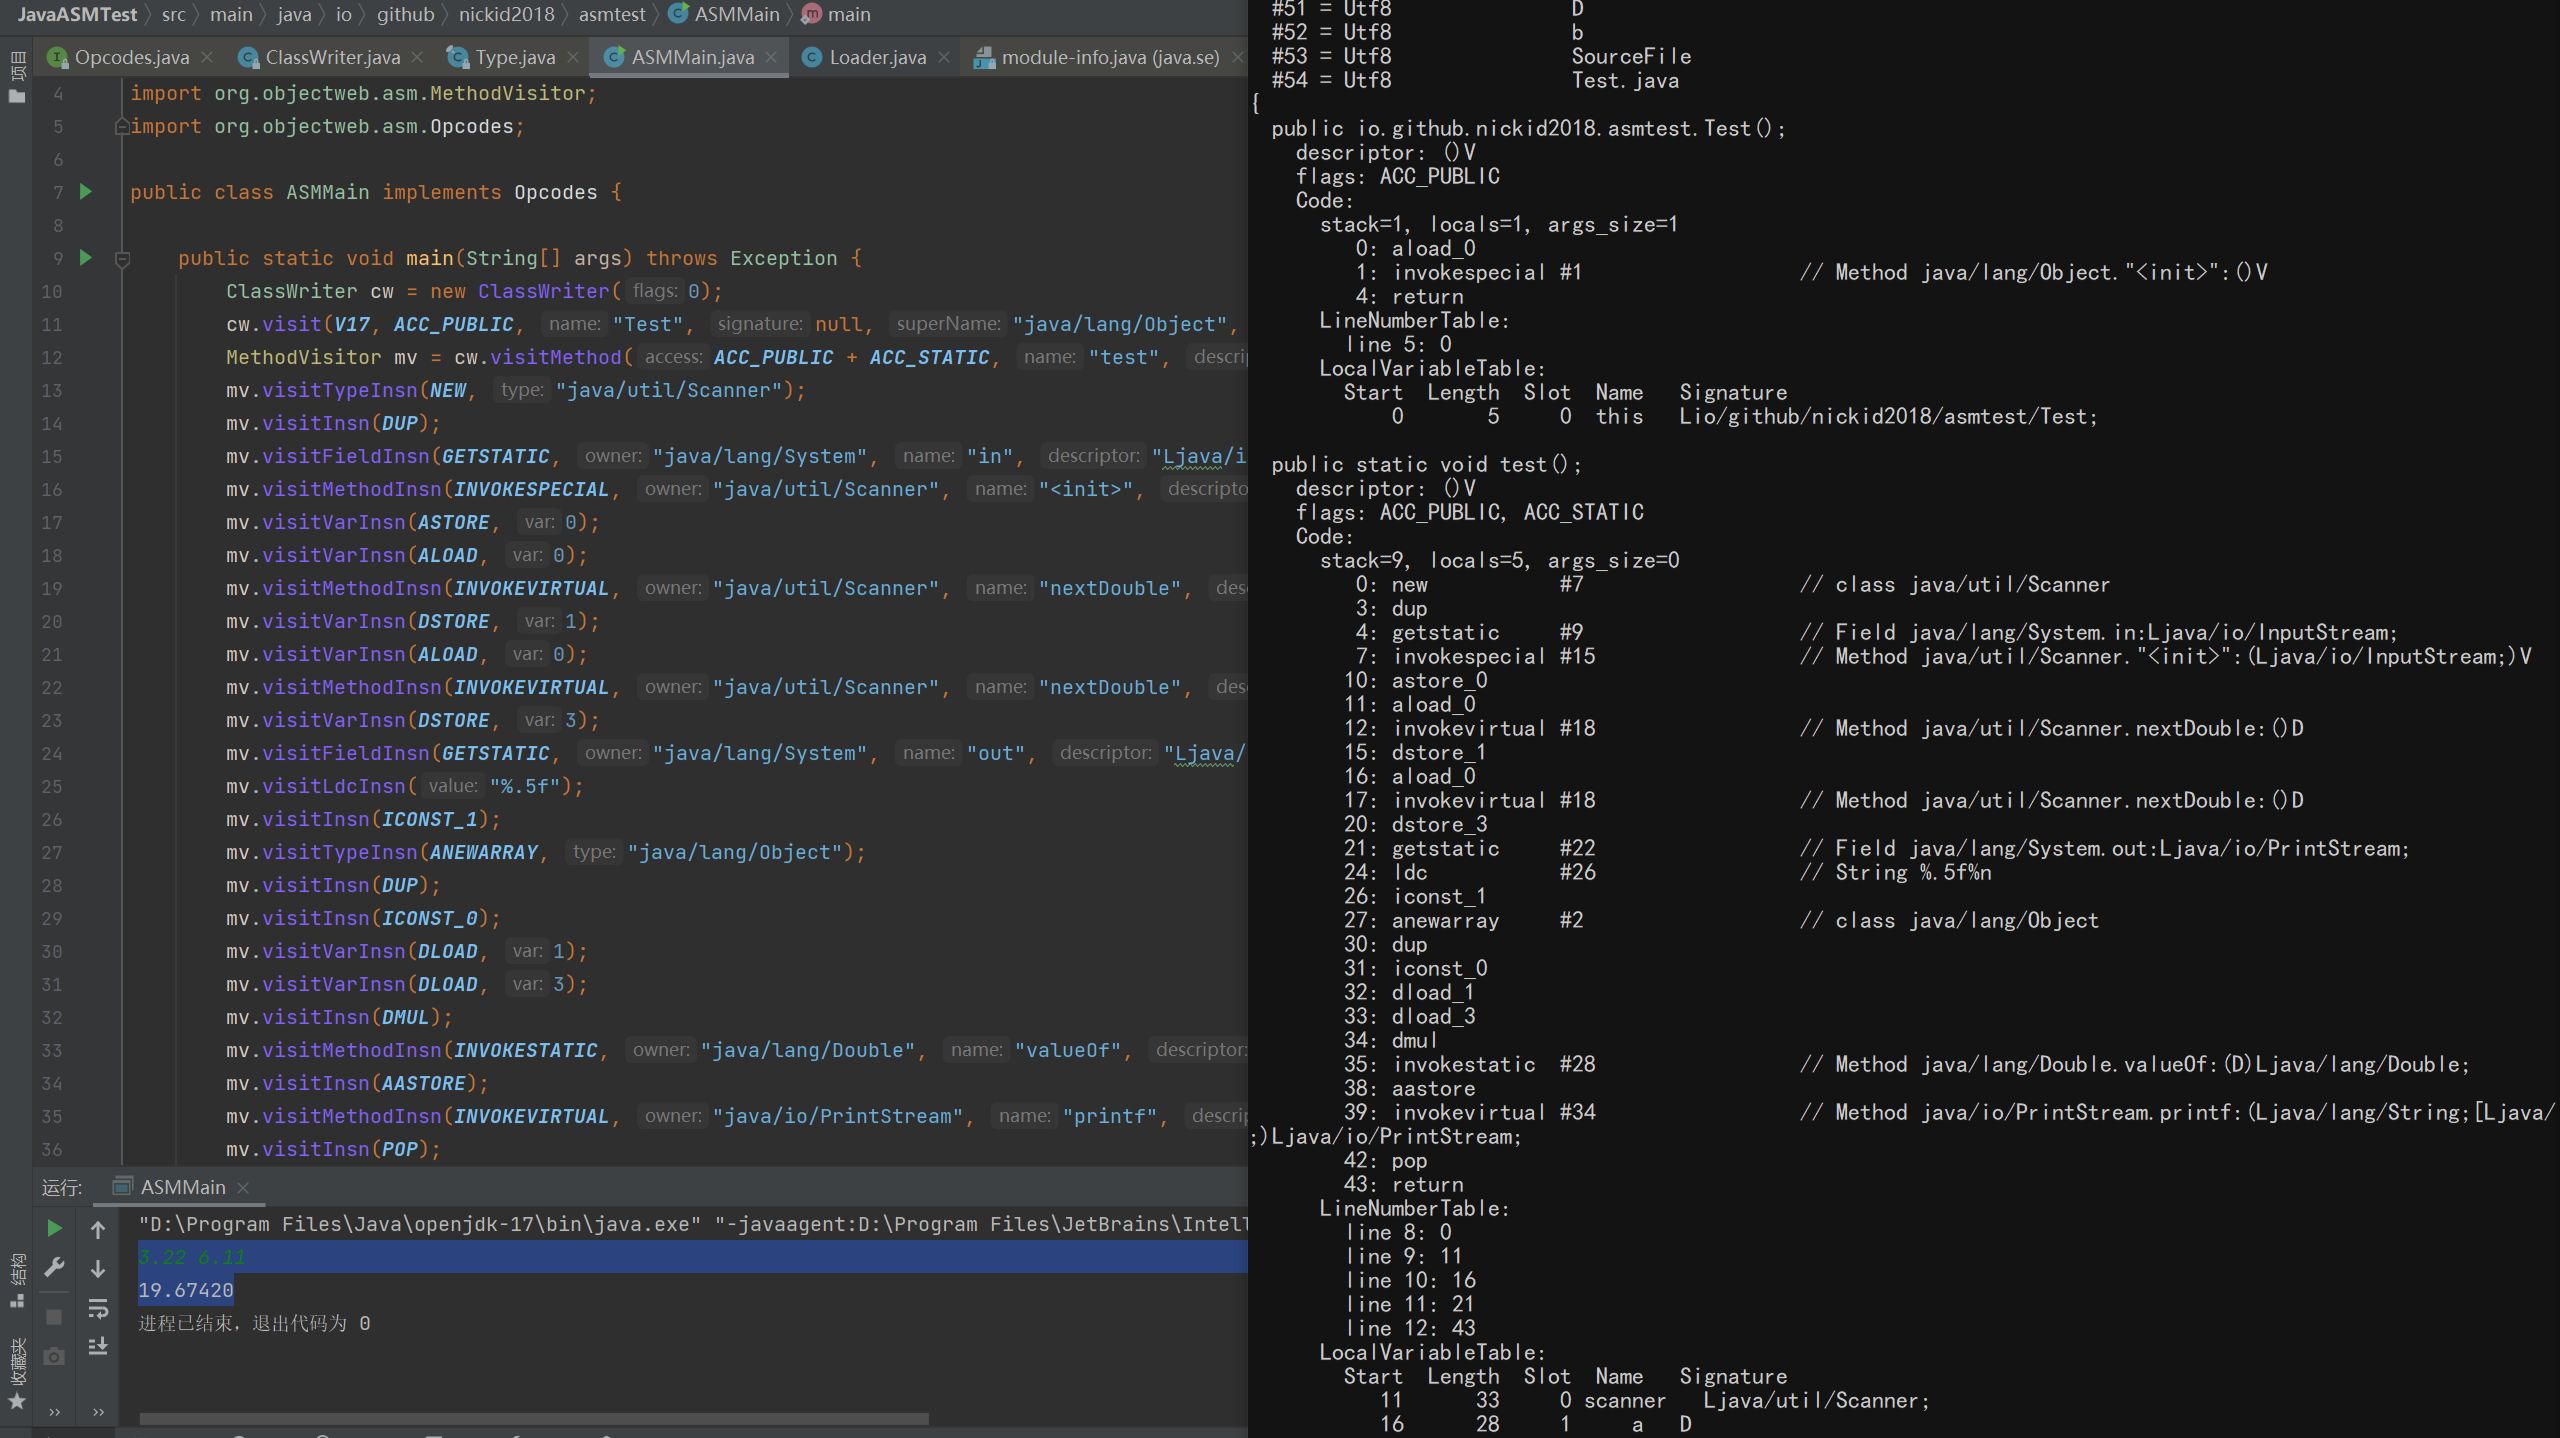Image resolution: width=2560 pixels, height=1438 pixels.
Task: Toggle the imports fold marker on line 5
Action: (122, 127)
